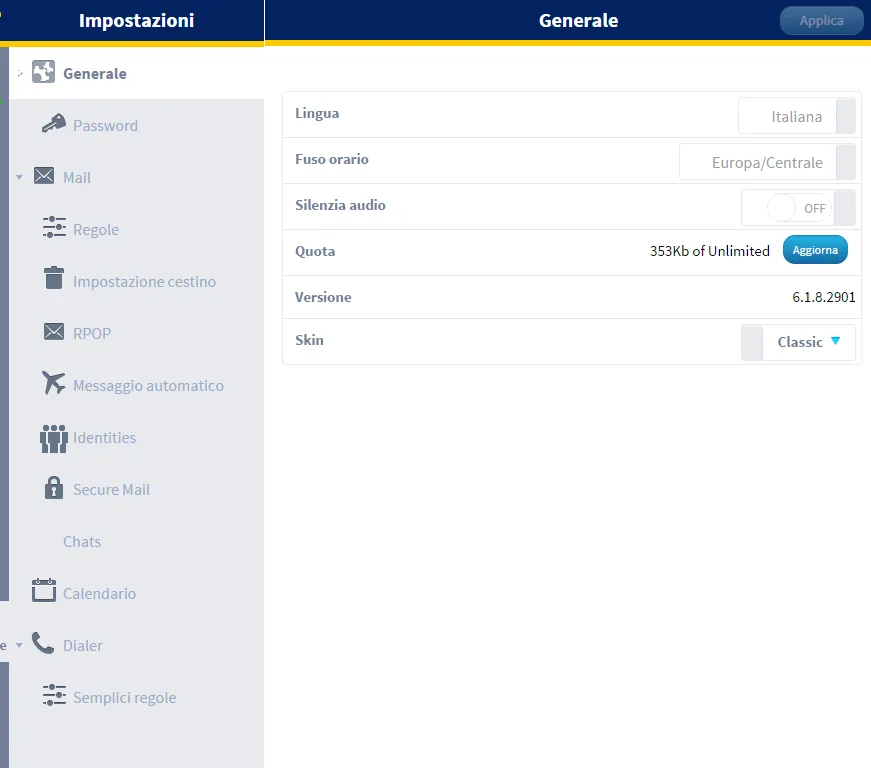871x768 pixels.
Task: Click the Calendario calendar icon
Action: [x=43, y=591]
